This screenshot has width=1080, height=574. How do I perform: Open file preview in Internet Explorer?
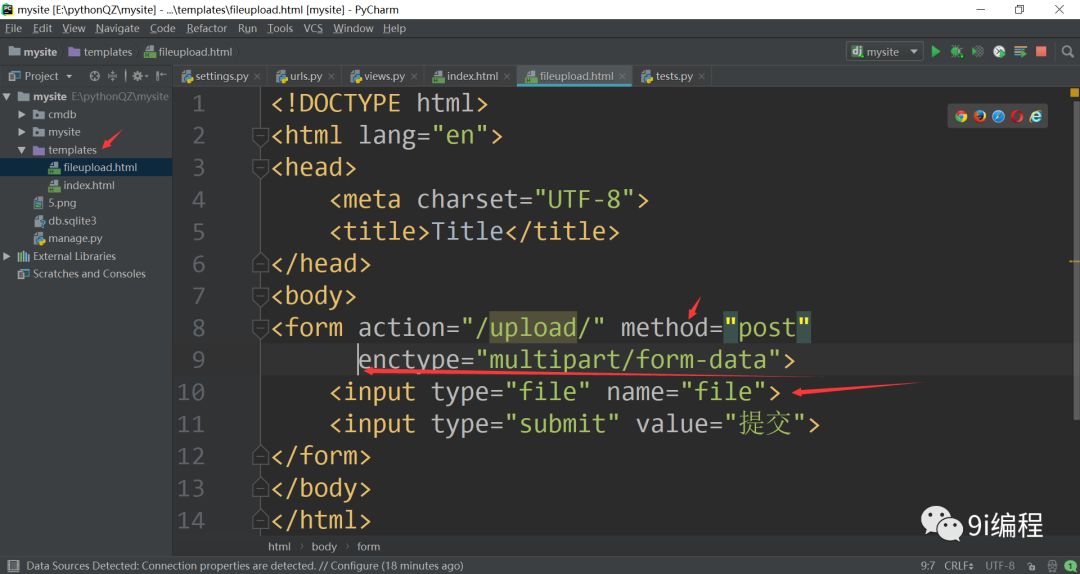[x=1036, y=116]
